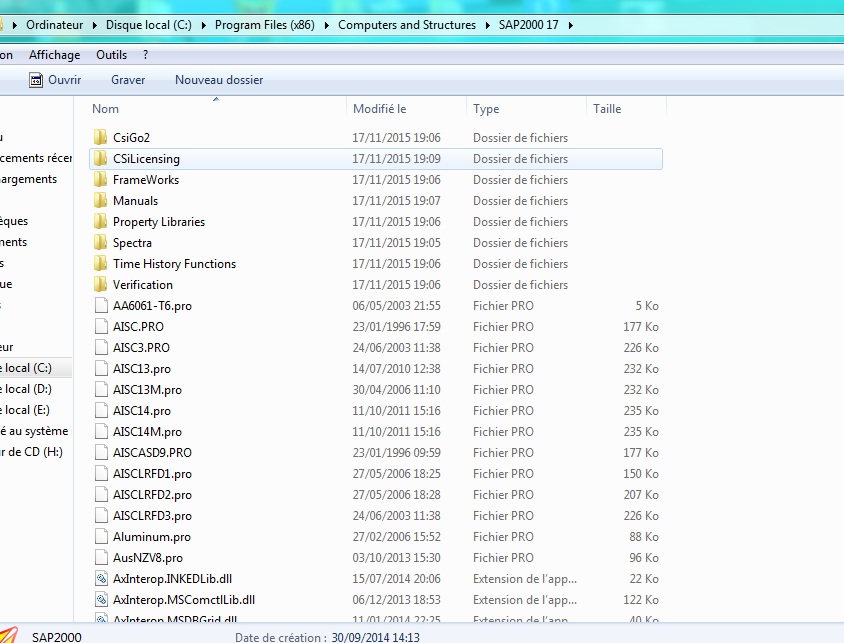Select local (D:) drive in navigation pane

point(27,389)
